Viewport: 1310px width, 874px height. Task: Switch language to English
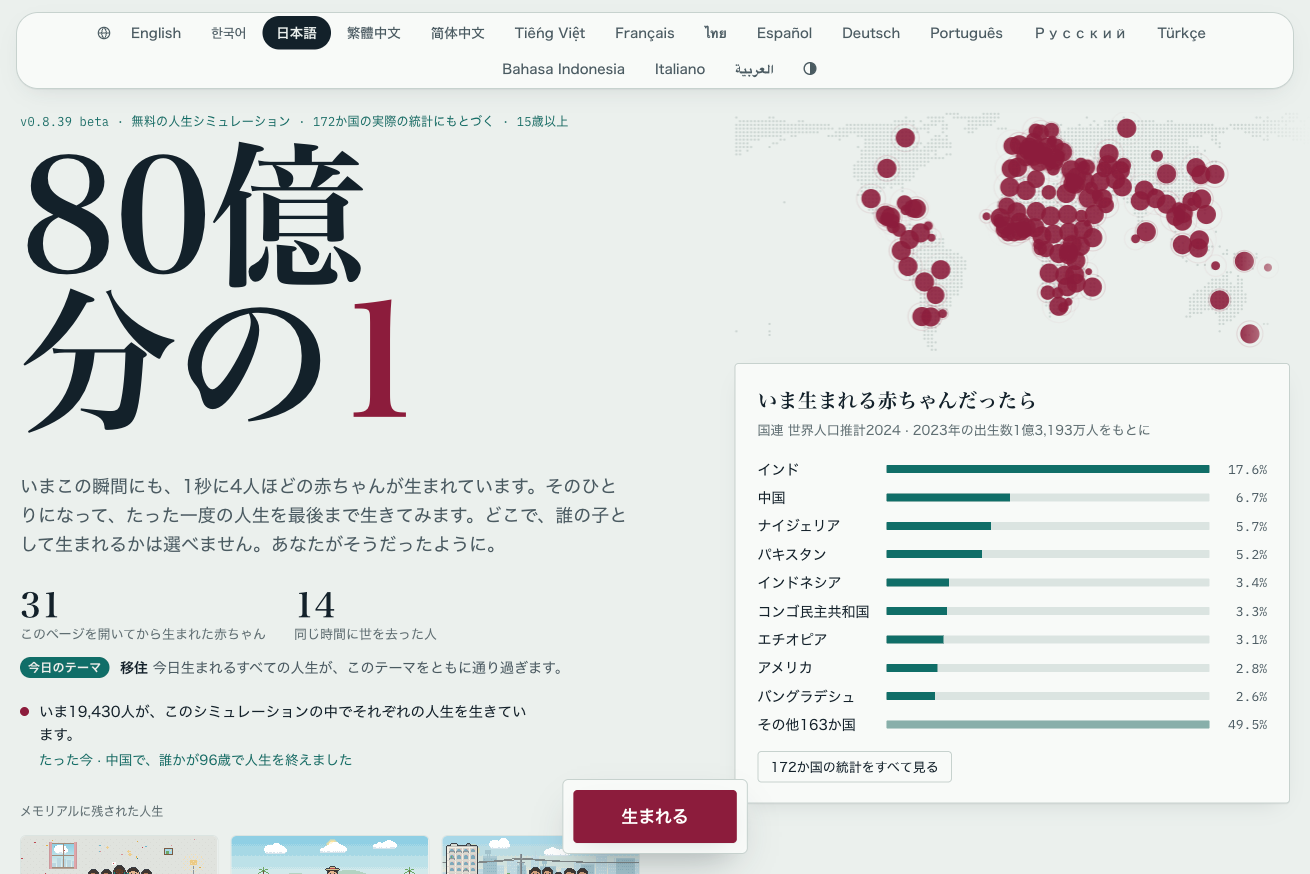pos(156,33)
